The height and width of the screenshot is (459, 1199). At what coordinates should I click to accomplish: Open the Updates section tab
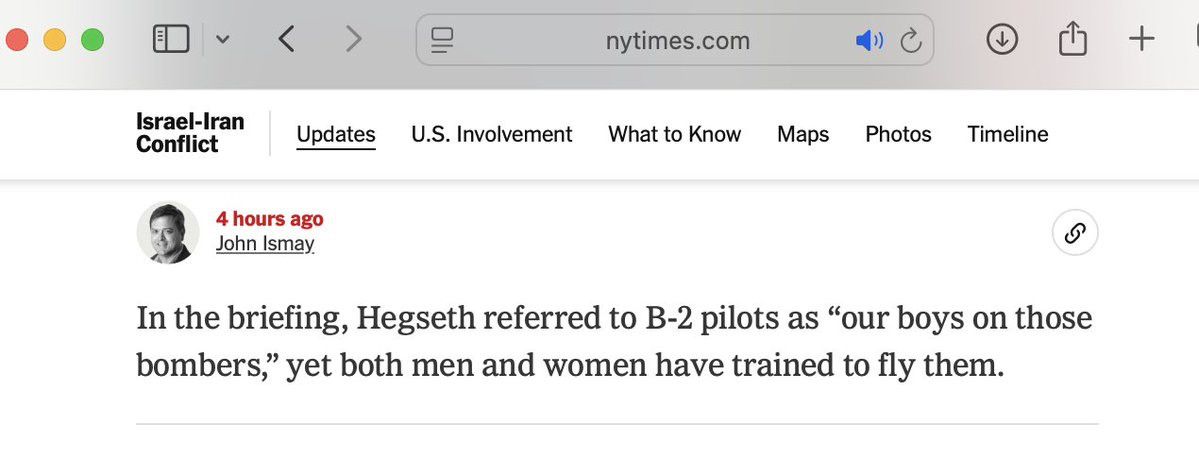click(336, 135)
